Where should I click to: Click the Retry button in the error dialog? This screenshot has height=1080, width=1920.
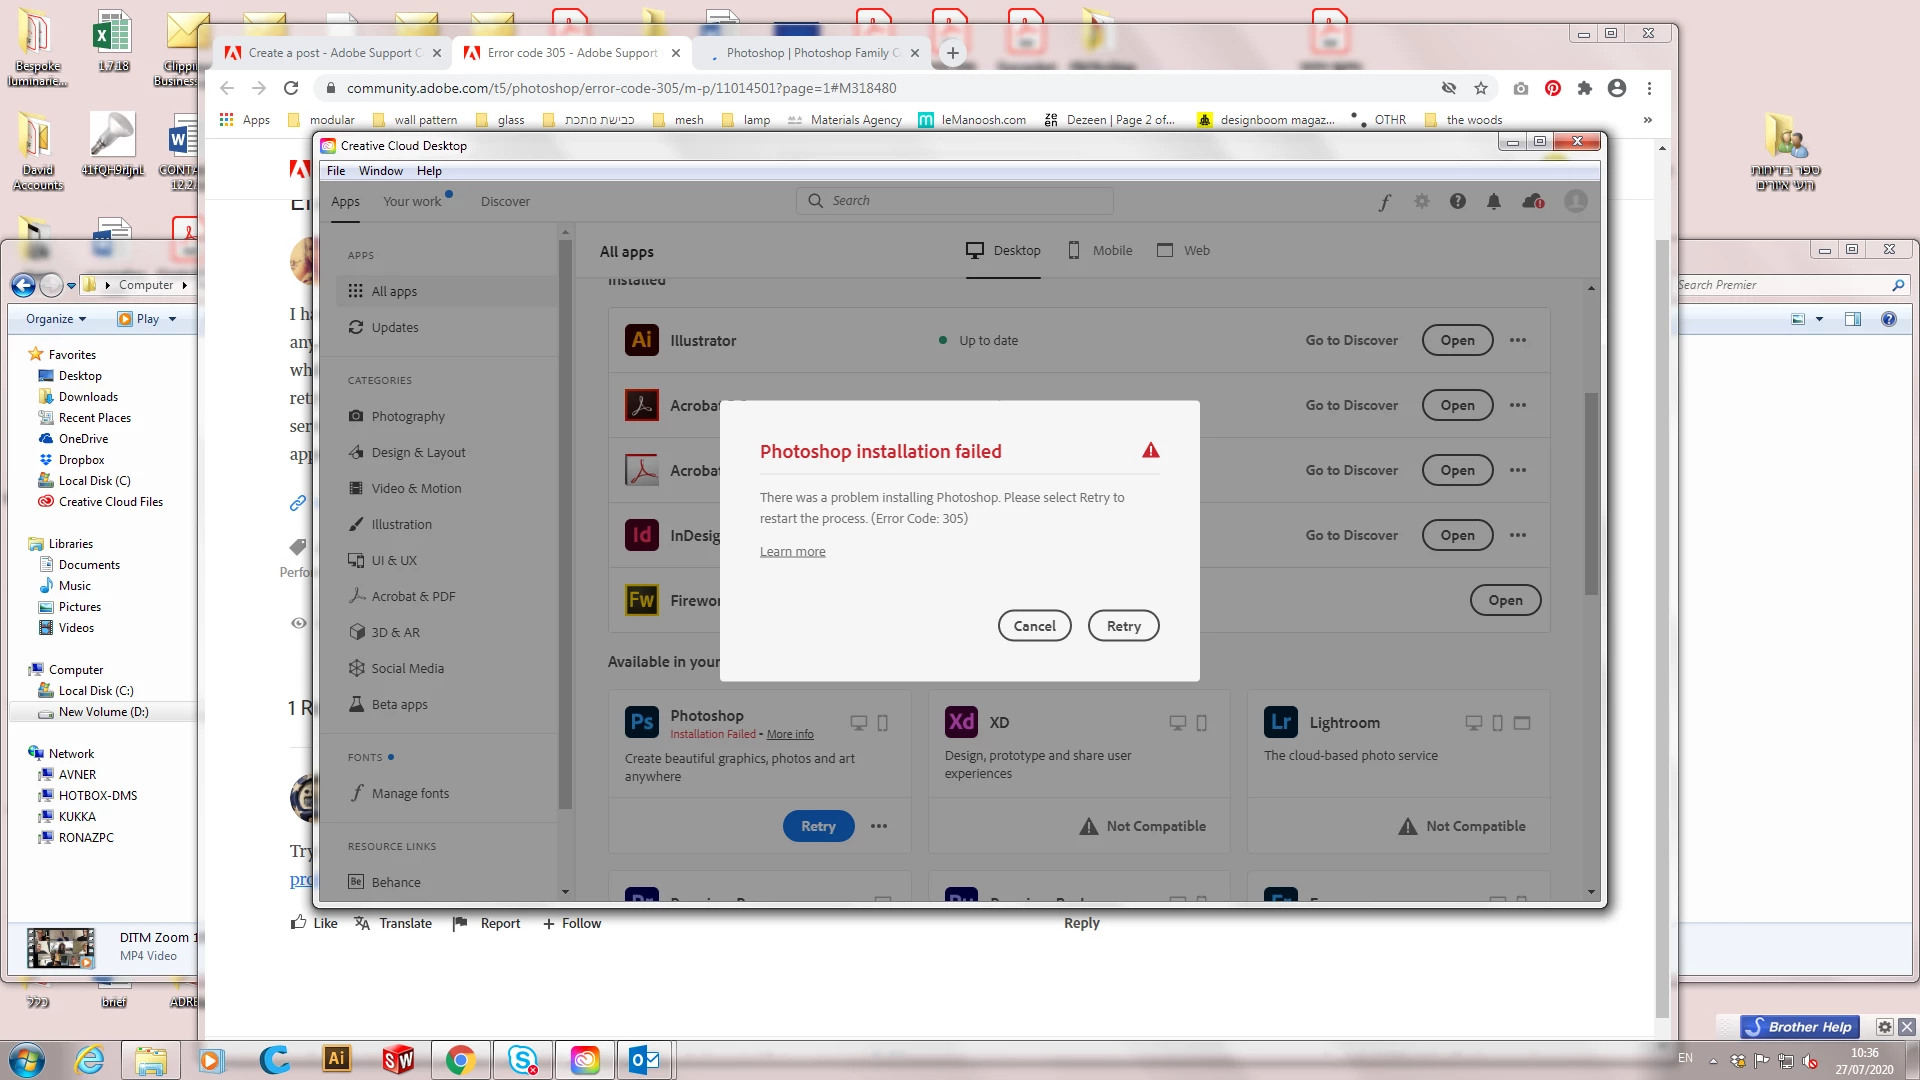(1123, 626)
